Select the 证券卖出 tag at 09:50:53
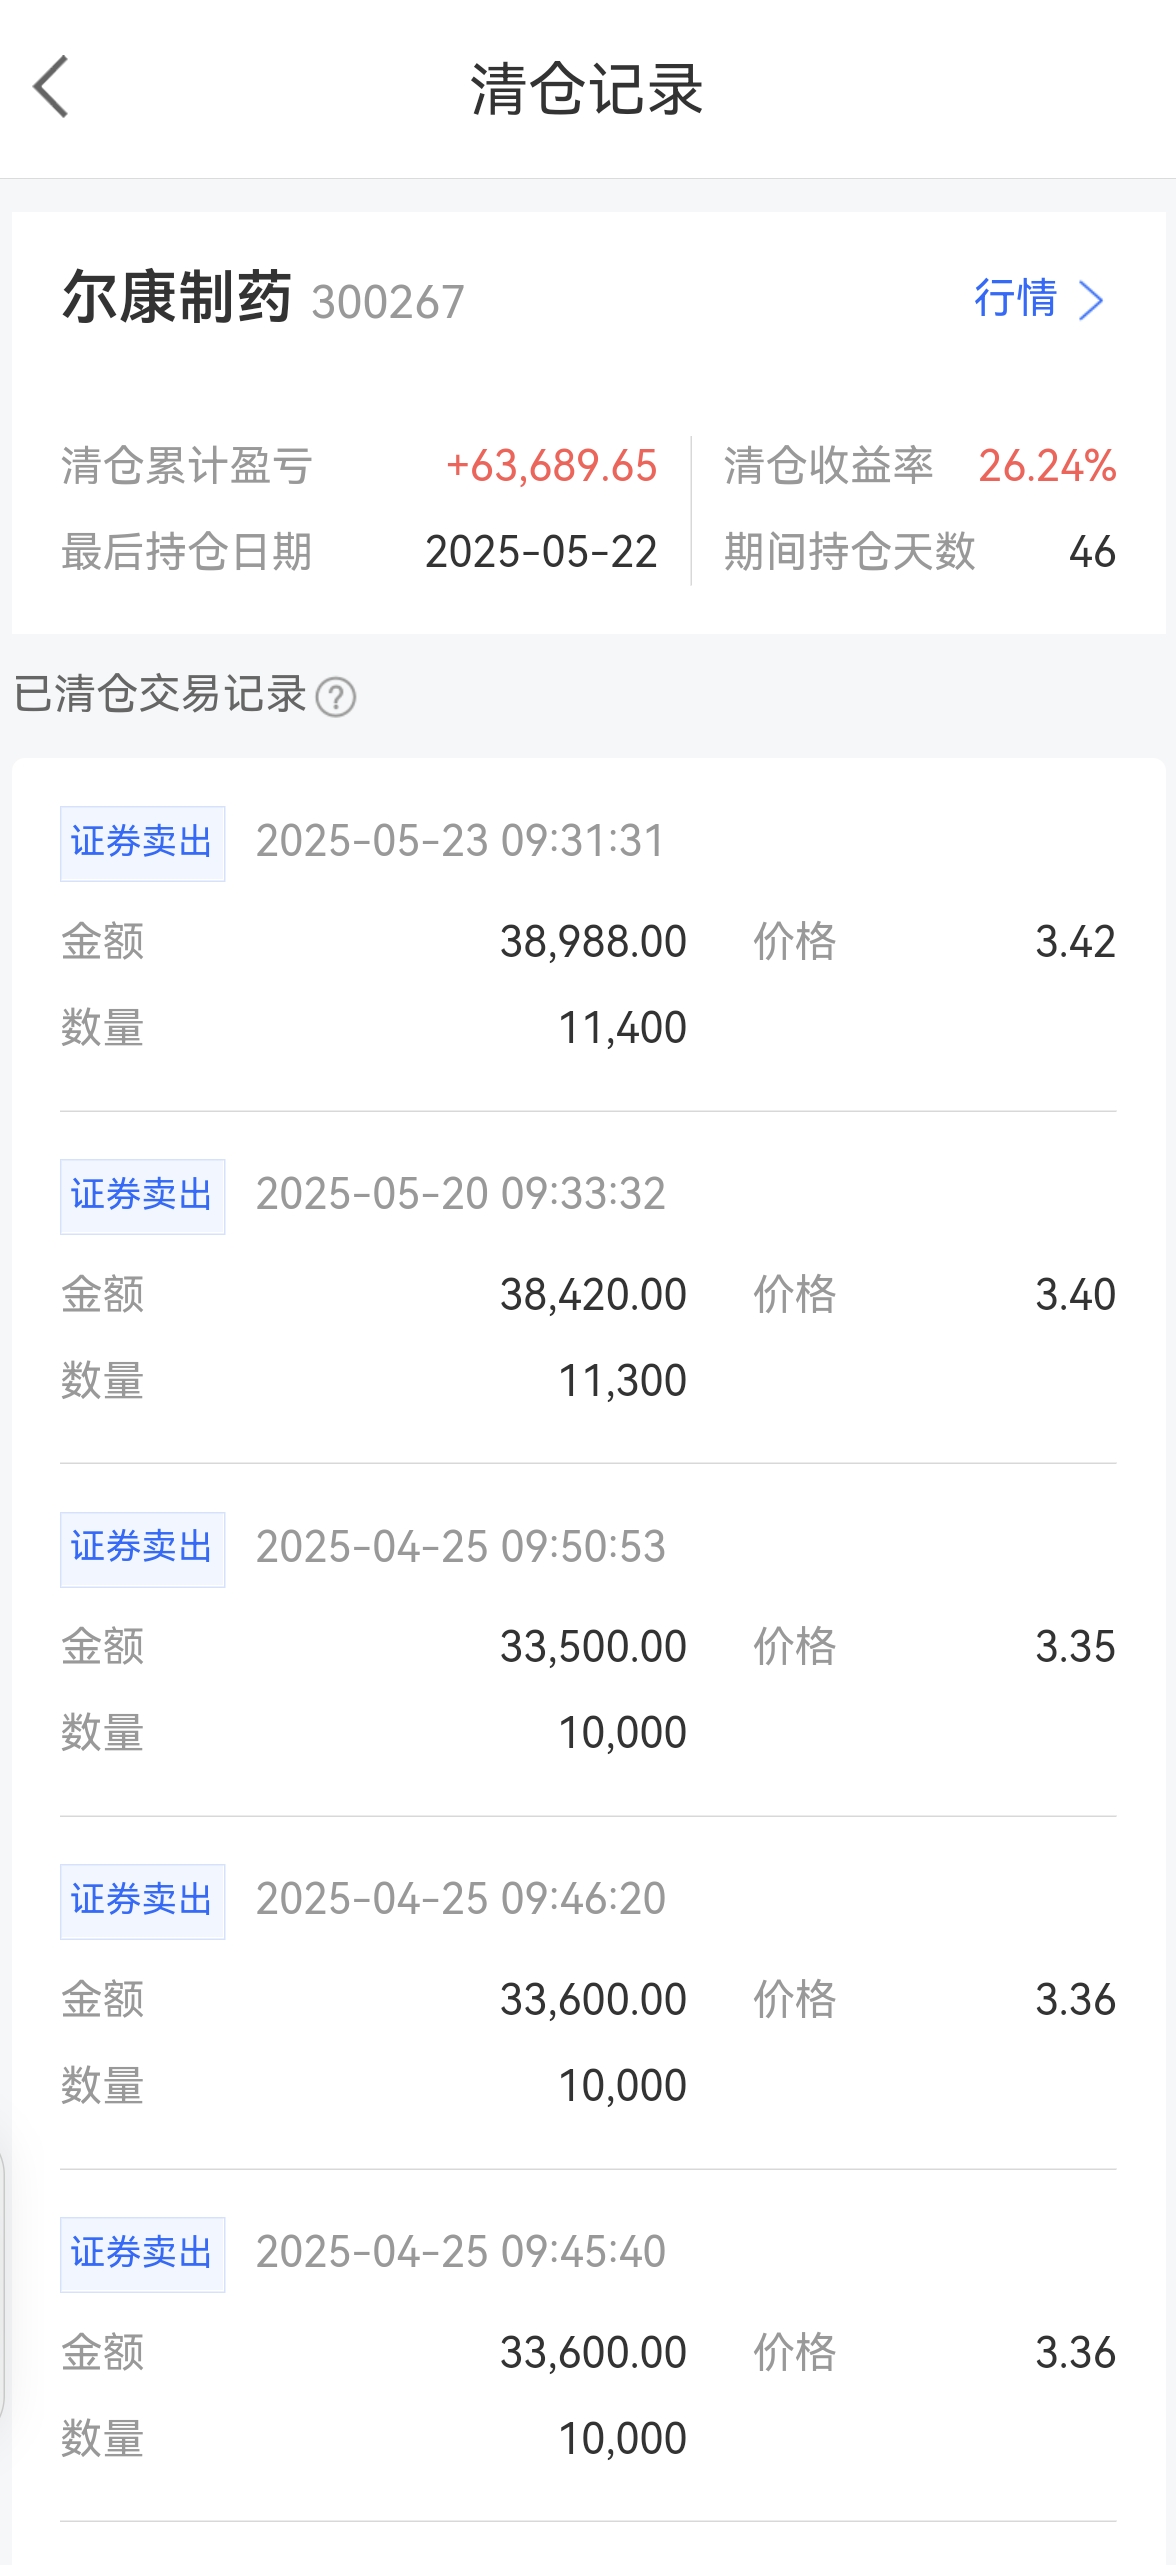 (x=142, y=1549)
